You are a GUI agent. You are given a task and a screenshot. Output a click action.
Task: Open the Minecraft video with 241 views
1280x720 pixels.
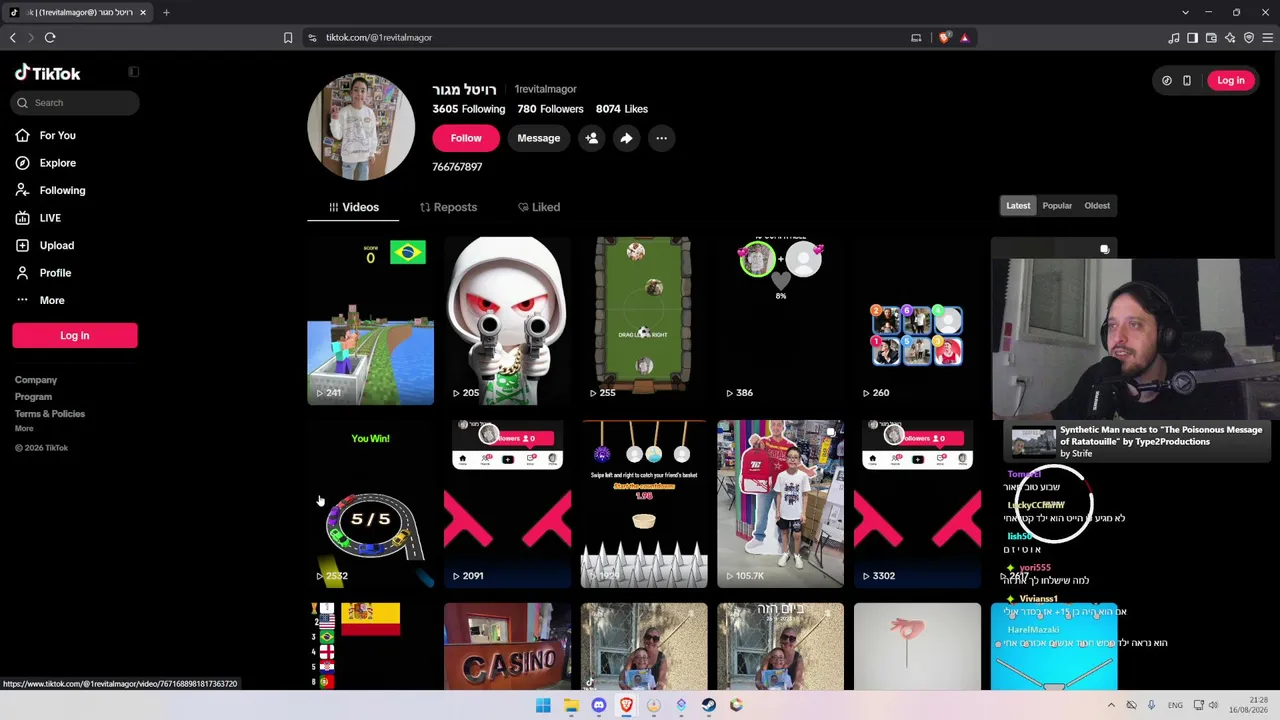coord(371,321)
